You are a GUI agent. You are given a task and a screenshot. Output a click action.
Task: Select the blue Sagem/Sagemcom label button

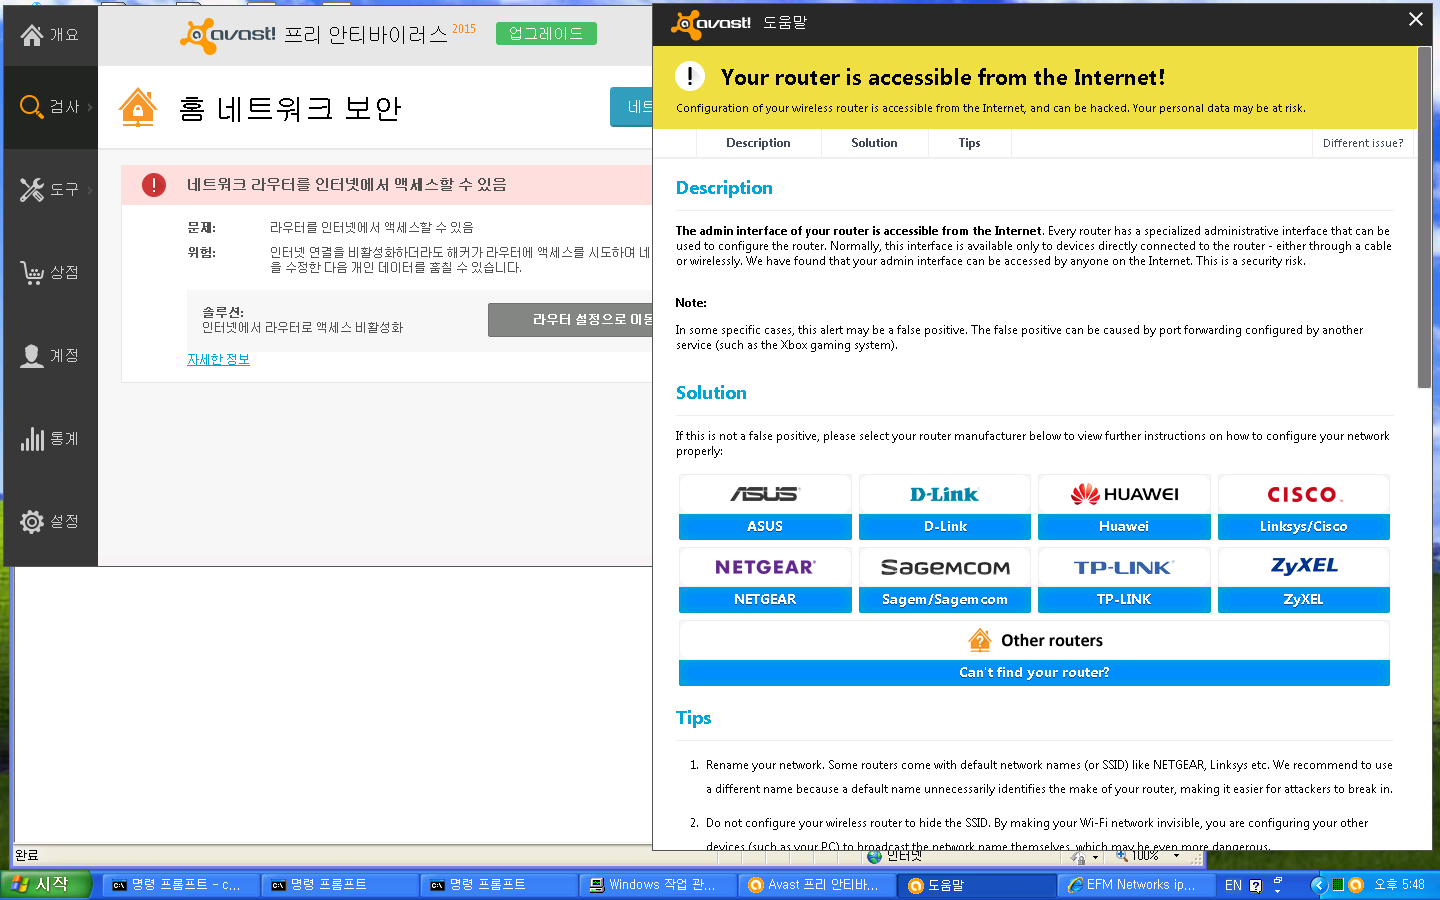[x=945, y=600]
